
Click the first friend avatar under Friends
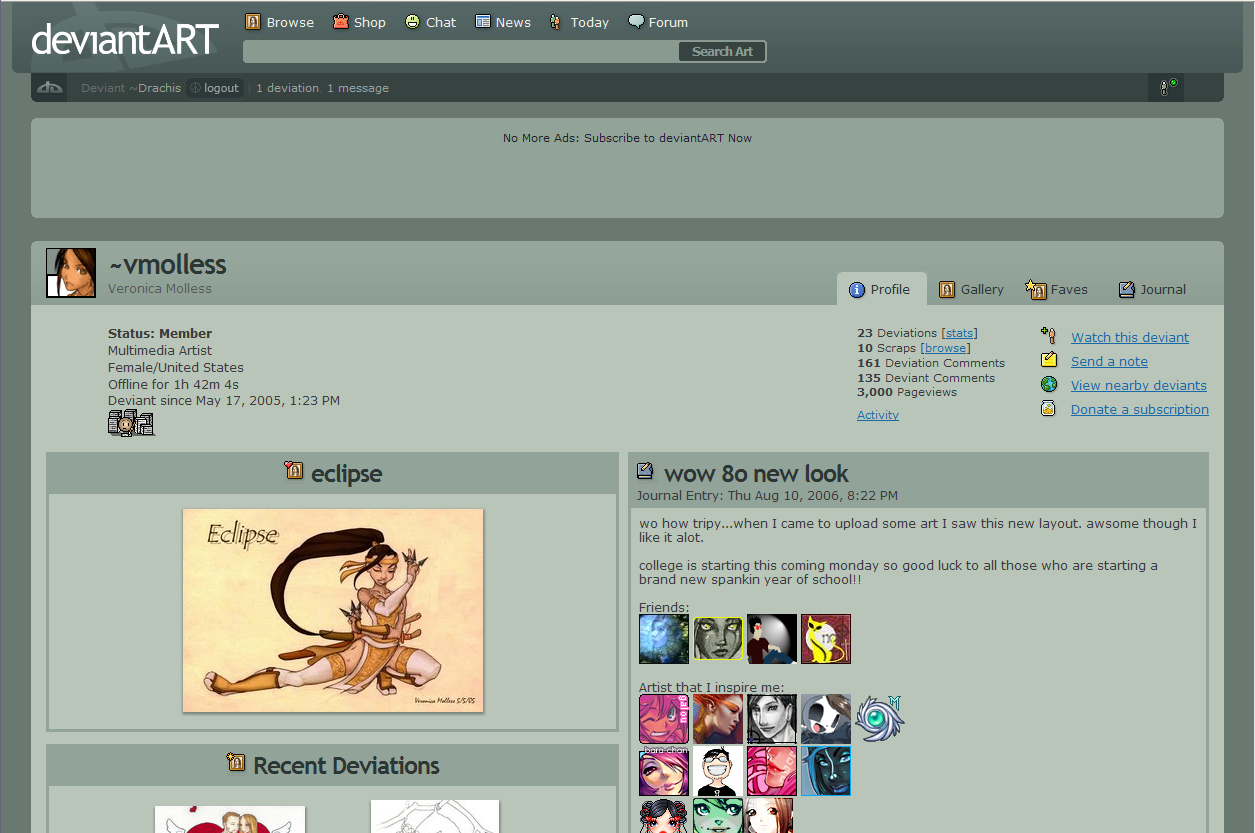click(664, 639)
